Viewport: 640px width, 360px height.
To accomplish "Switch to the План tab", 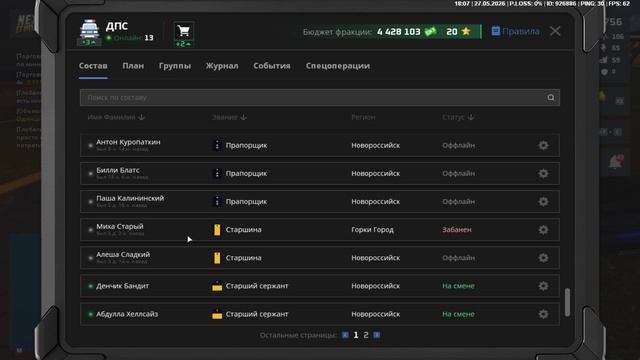I will pos(133,66).
